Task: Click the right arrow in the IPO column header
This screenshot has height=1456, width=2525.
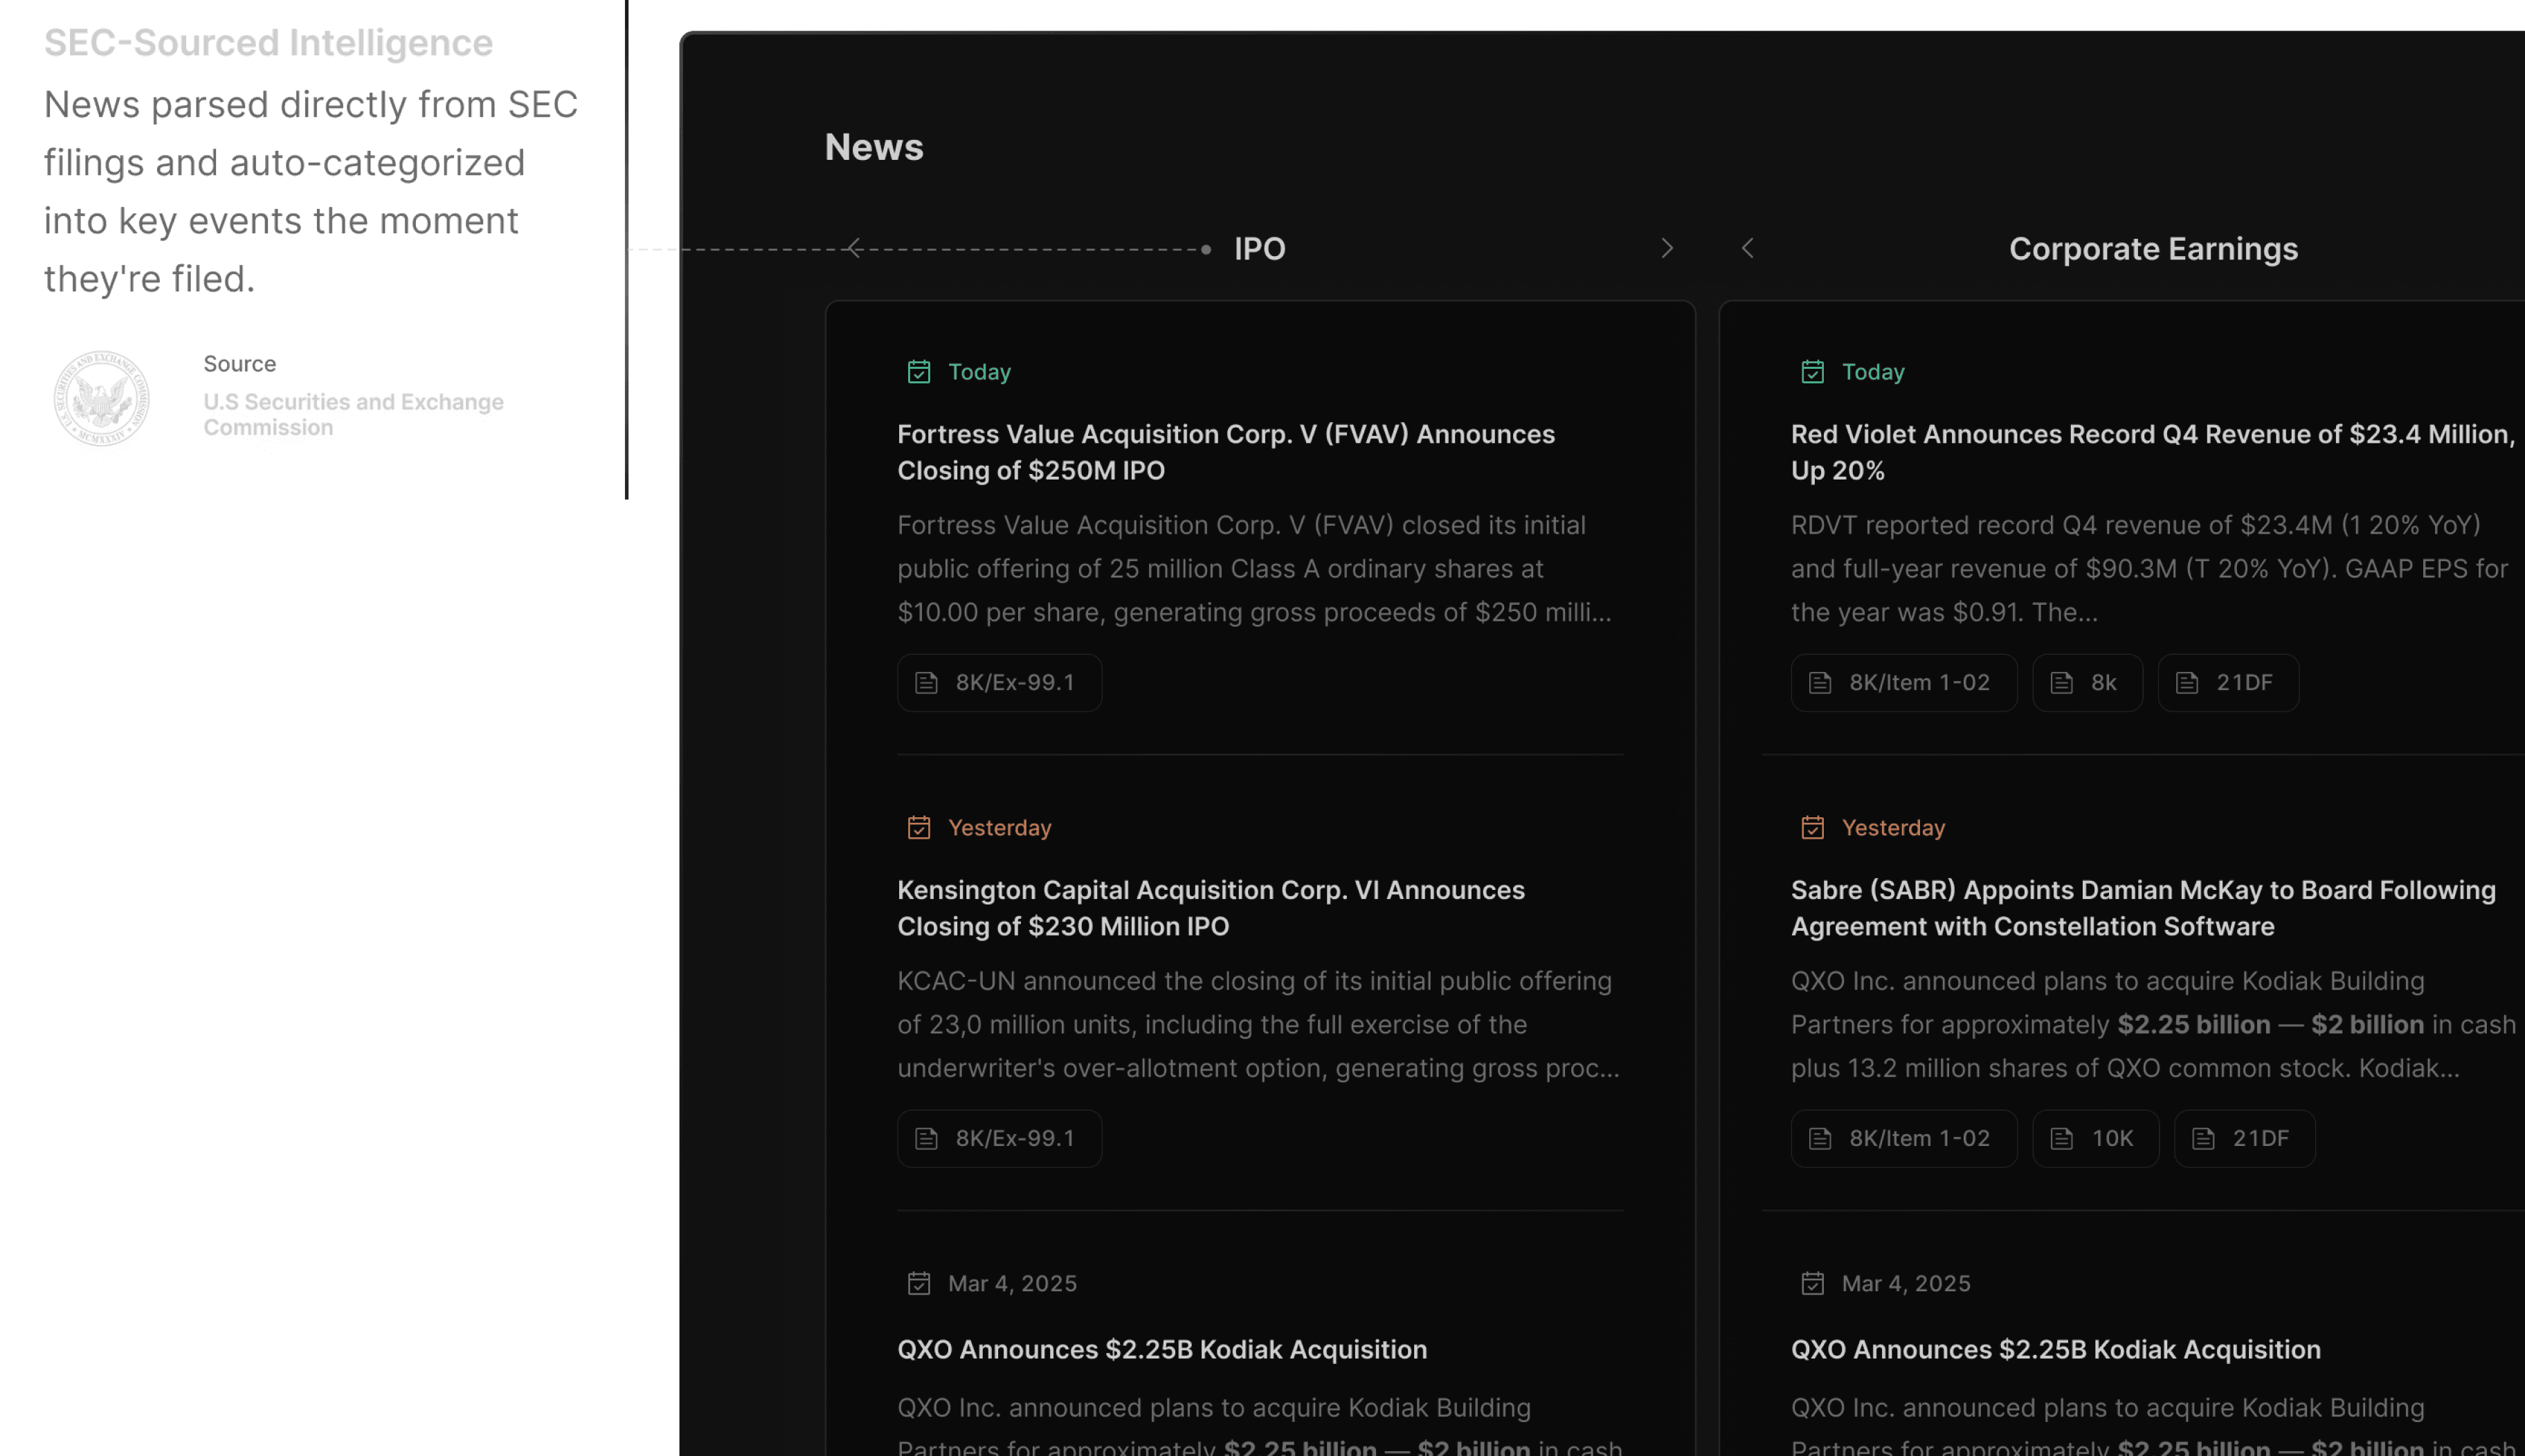Action: (1666, 248)
